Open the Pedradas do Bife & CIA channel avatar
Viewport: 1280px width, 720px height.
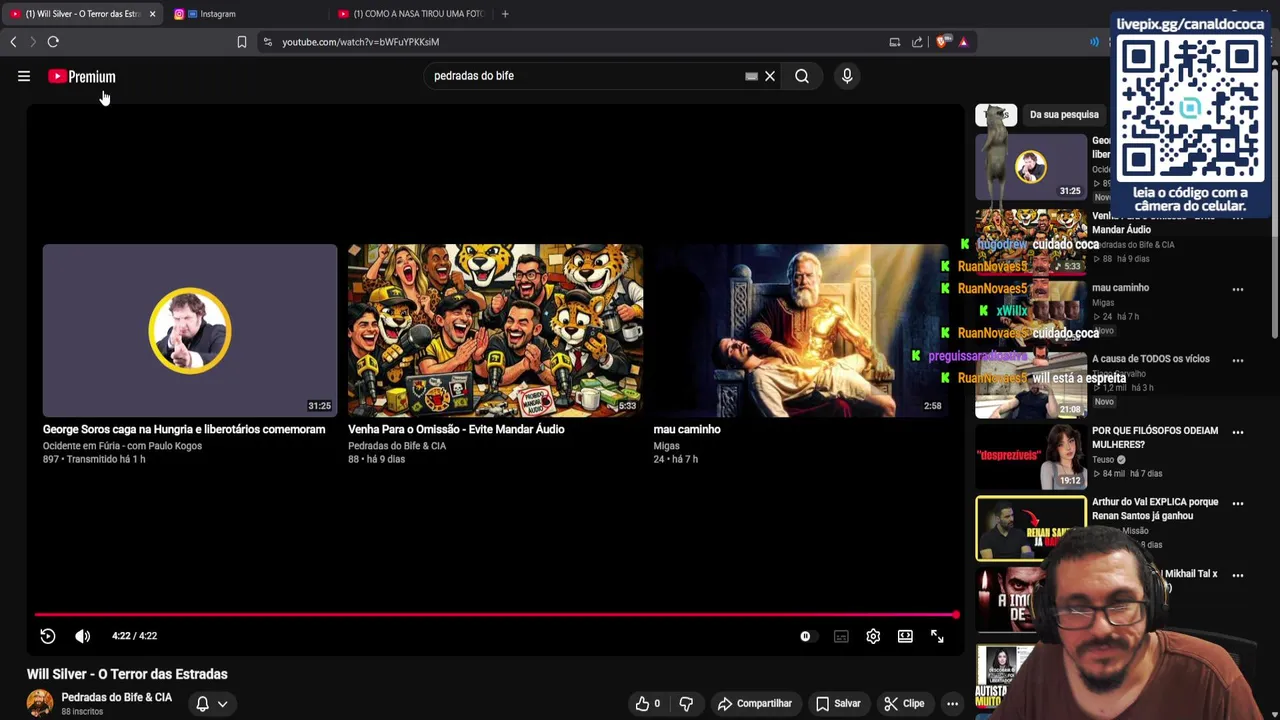(40, 703)
